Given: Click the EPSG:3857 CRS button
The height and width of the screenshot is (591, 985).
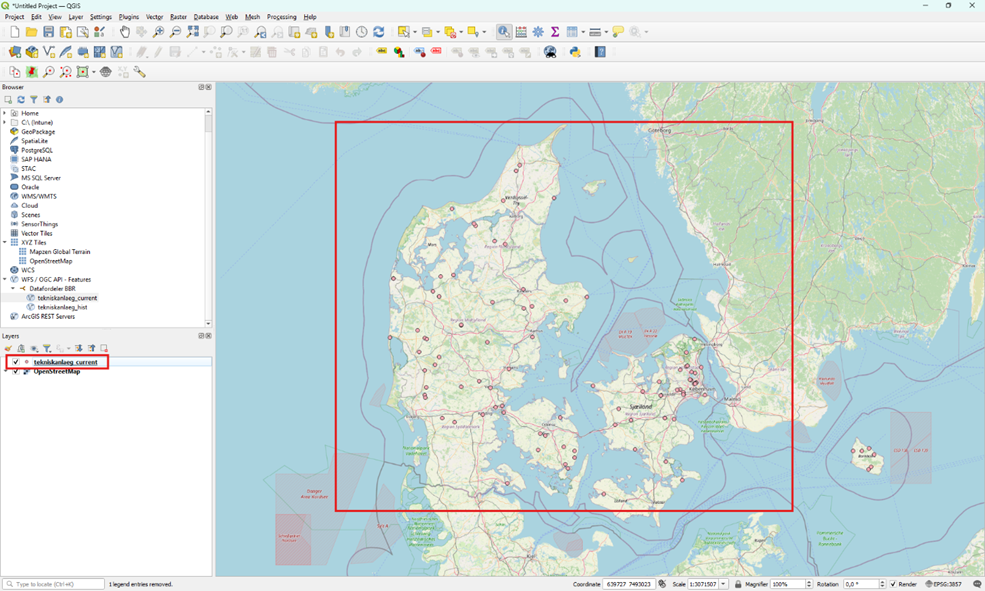Looking at the screenshot, I should [945, 584].
